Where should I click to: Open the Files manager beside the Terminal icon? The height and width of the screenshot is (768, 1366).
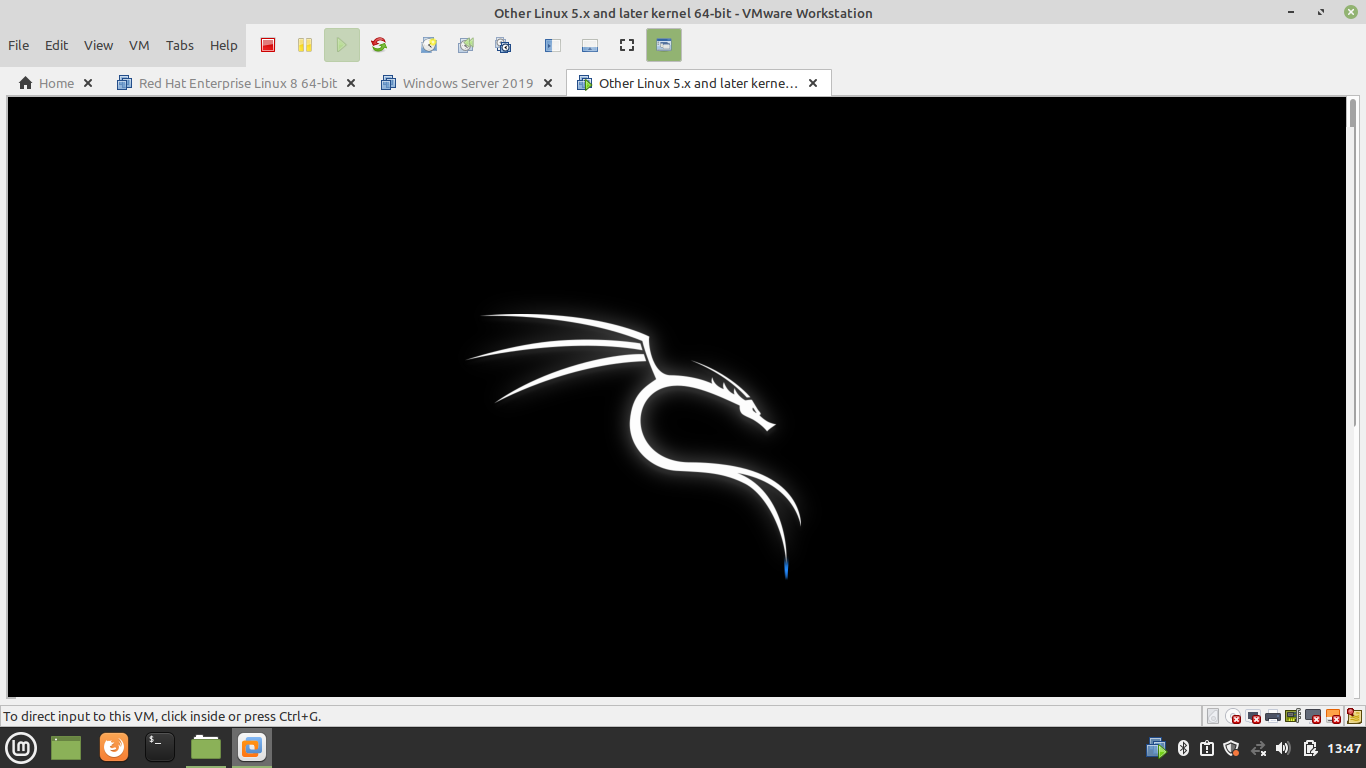(x=206, y=747)
